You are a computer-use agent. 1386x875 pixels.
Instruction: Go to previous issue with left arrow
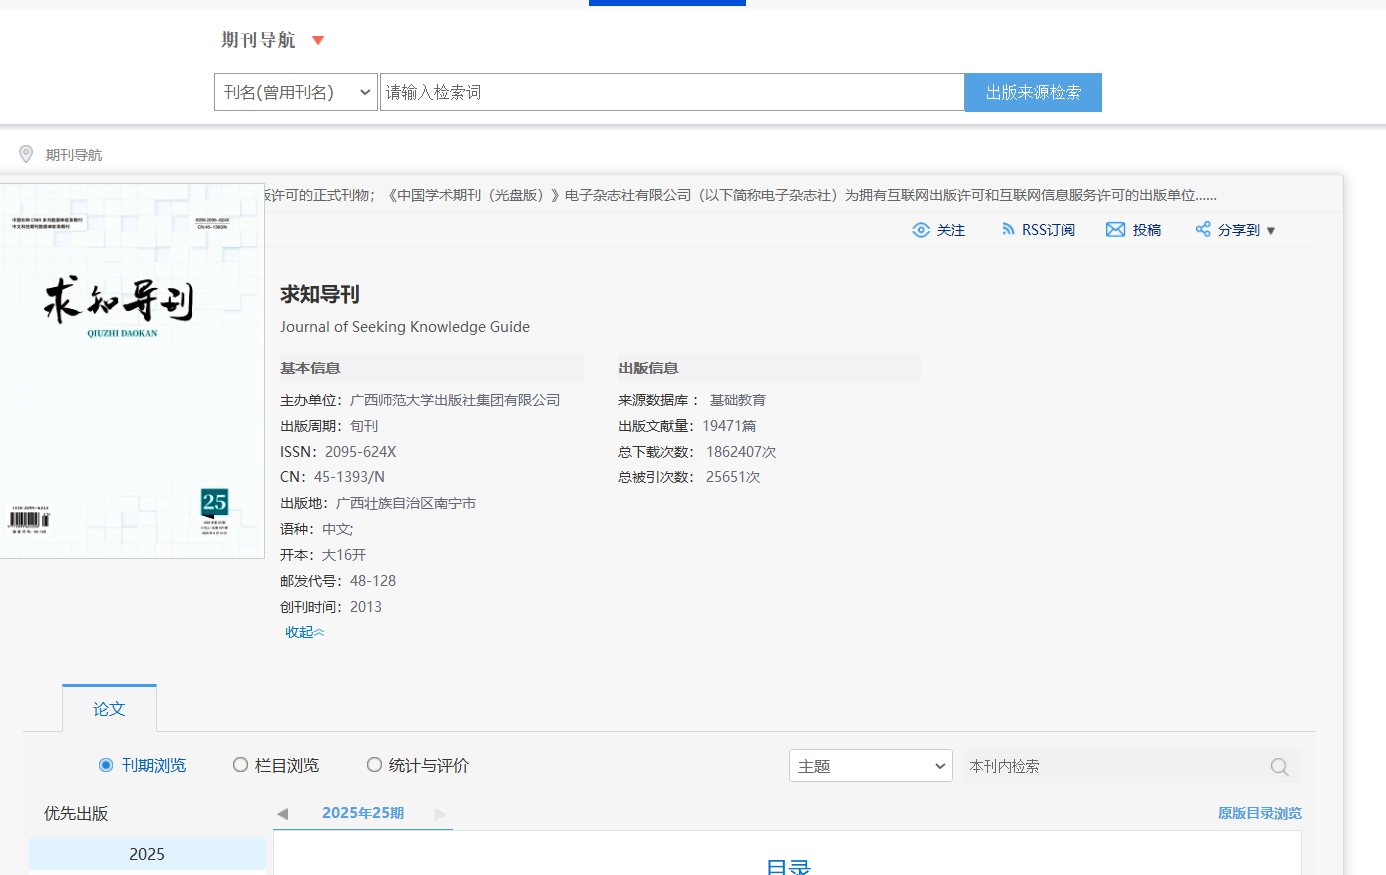[283, 814]
